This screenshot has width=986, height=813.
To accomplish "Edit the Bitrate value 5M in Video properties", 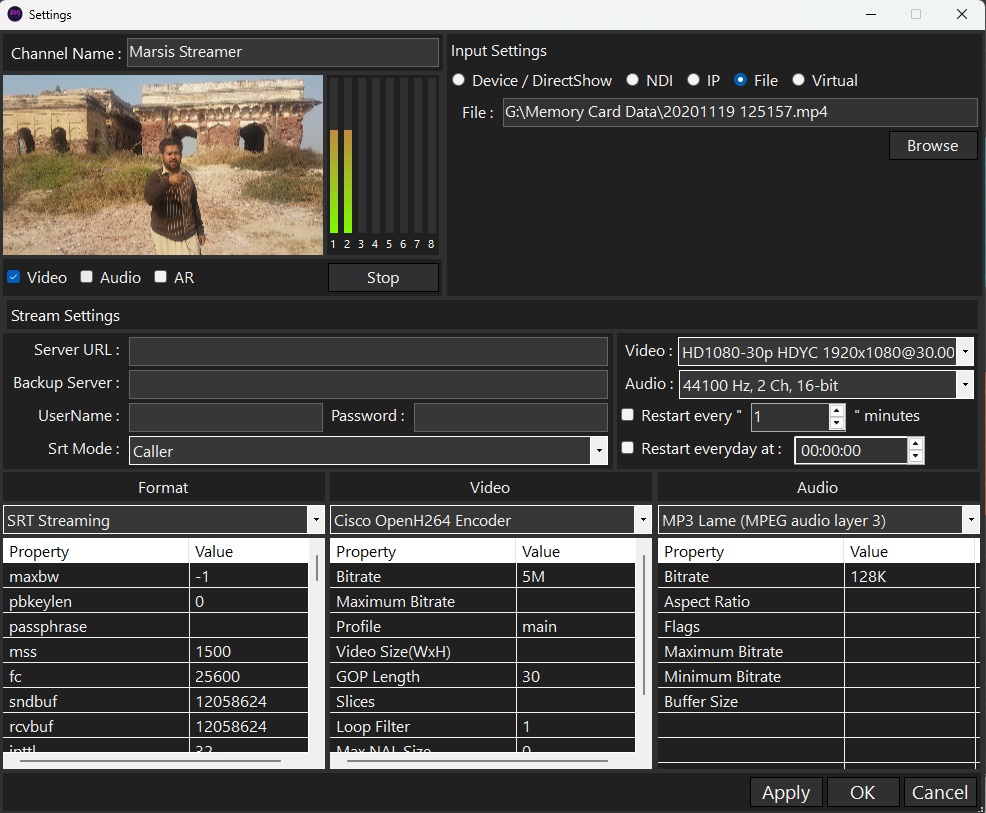I will pyautogui.click(x=576, y=576).
